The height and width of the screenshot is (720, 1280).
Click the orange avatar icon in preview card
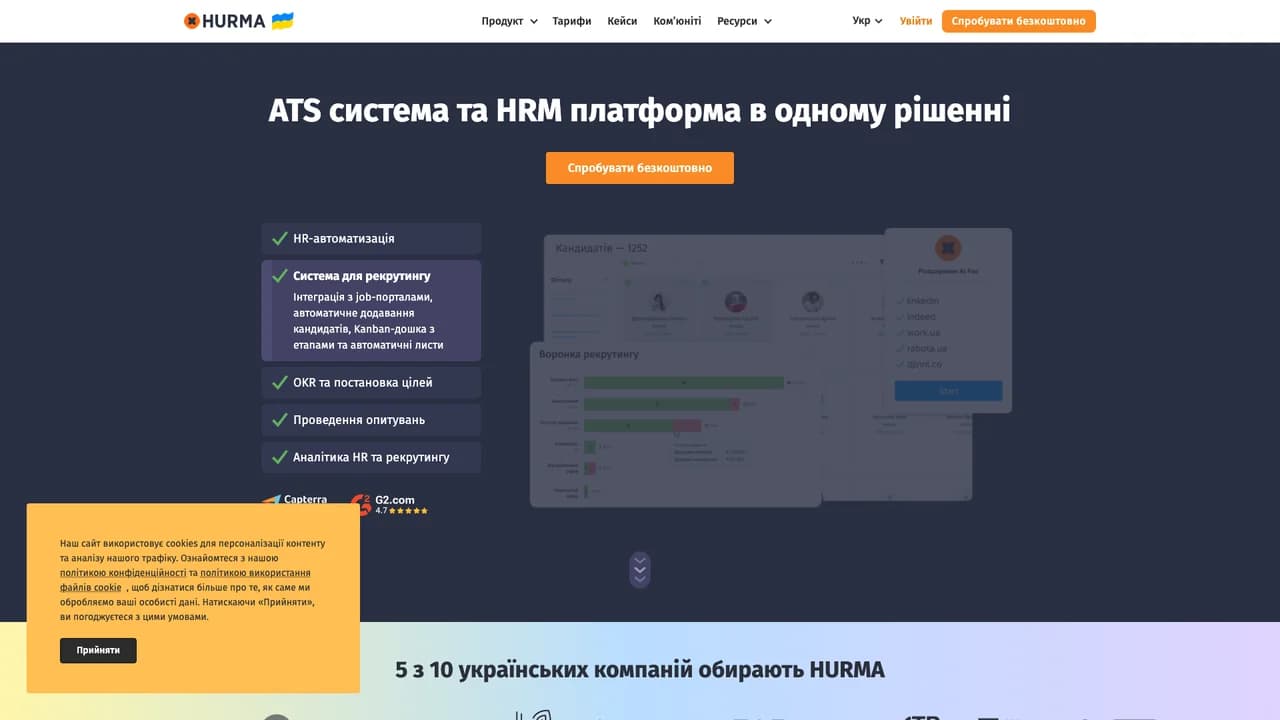[948, 248]
